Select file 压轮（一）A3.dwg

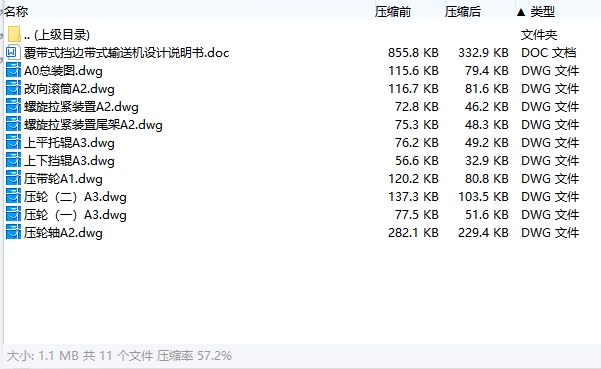coord(75,215)
